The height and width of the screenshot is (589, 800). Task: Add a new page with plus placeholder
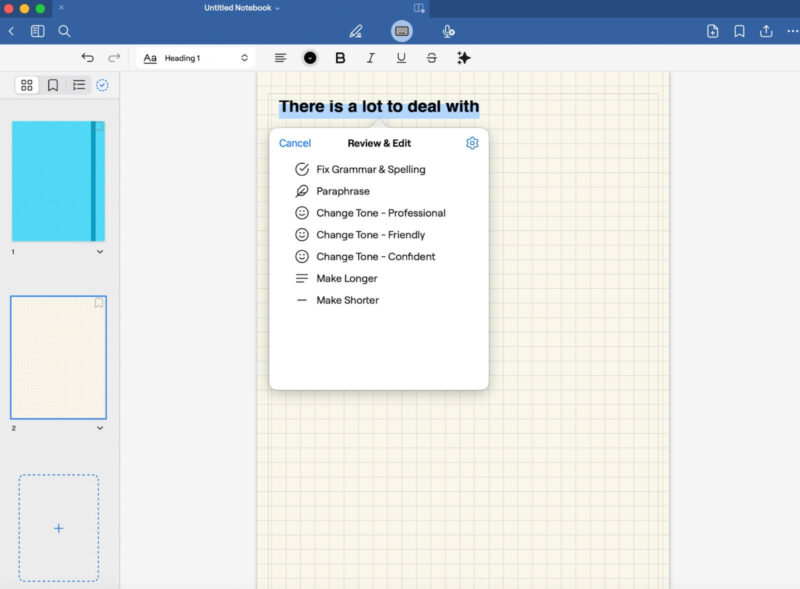coord(59,528)
